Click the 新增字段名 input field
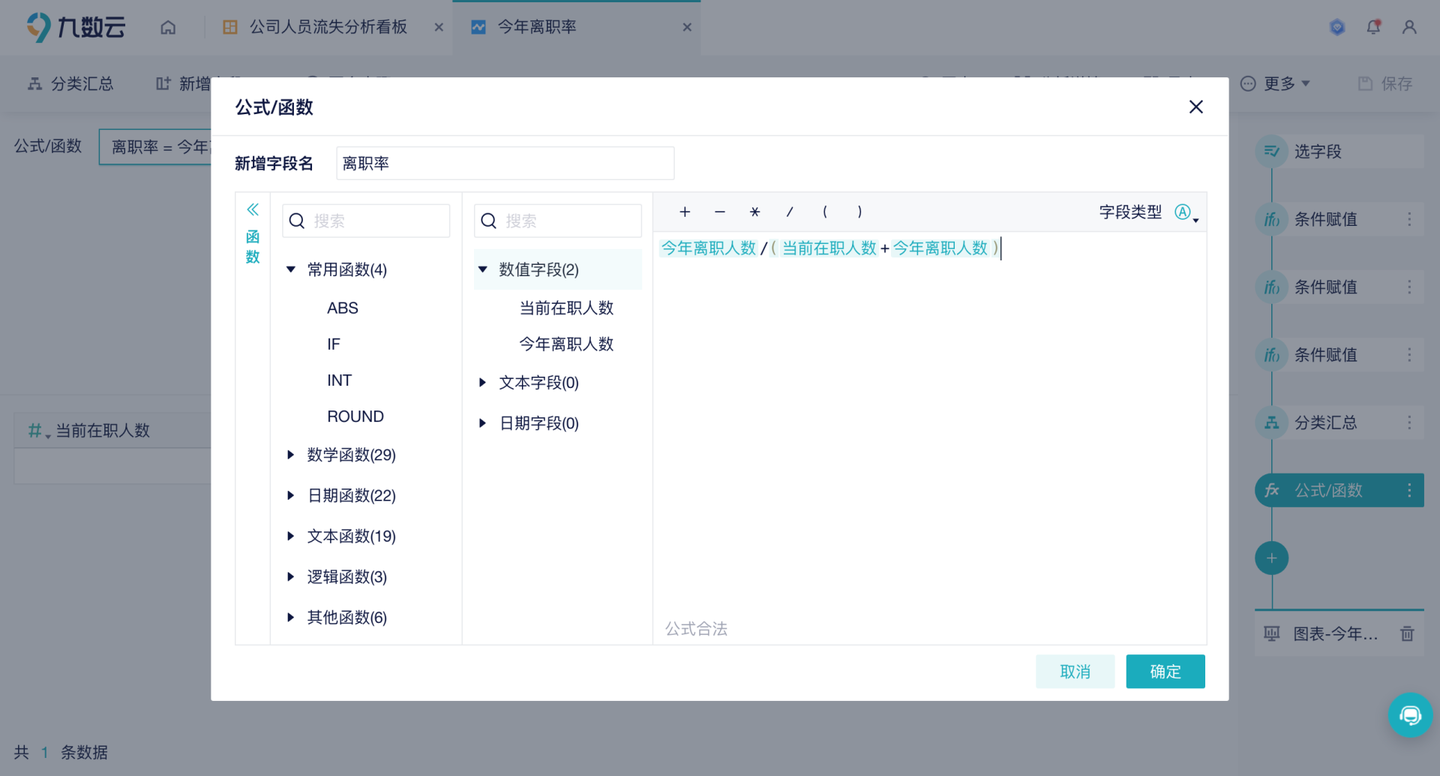1440x776 pixels. pos(505,163)
